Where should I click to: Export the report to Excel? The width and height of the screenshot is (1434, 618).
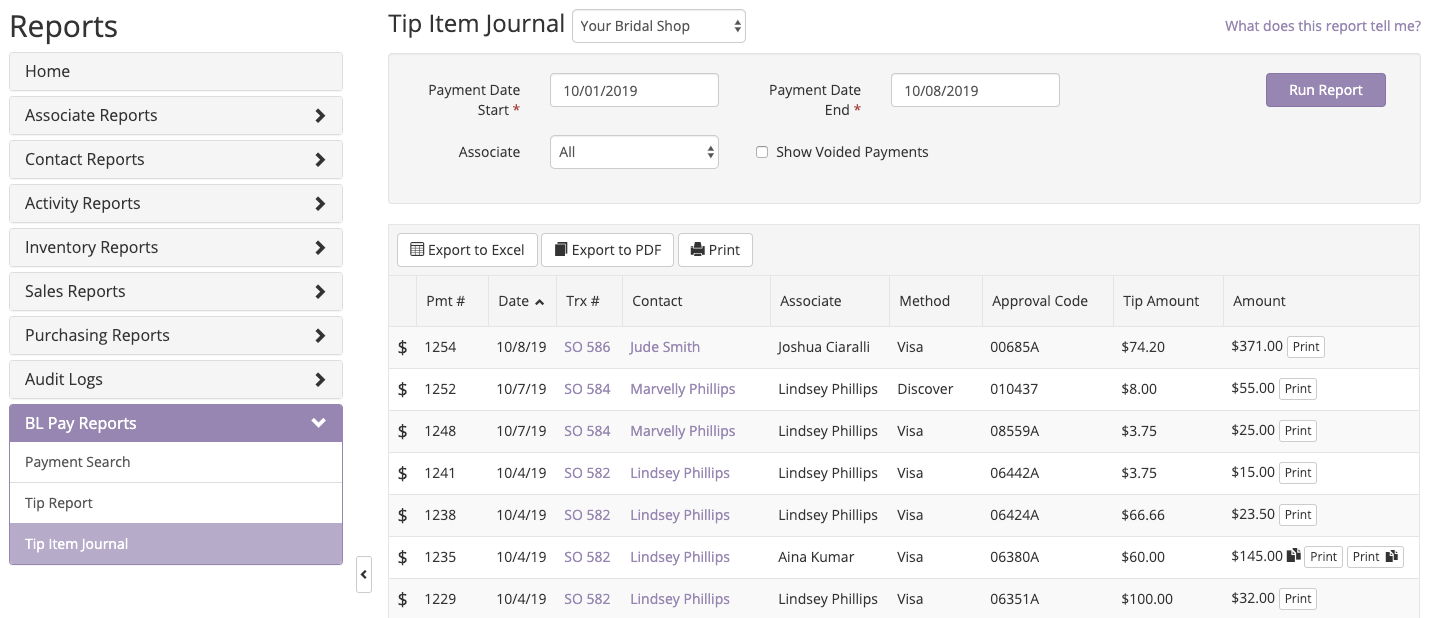467,250
